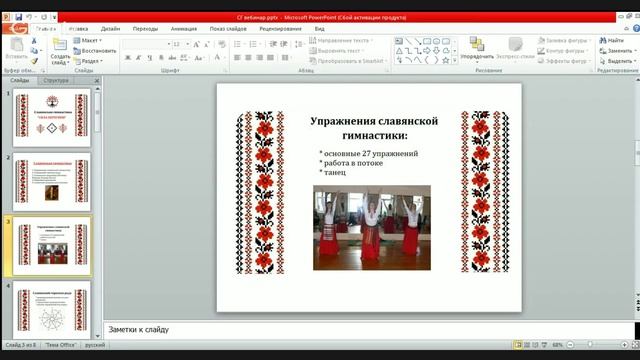Viewport: 640px width, 360px height.
Task: Click Заливка фигуры shape fill button
Action: pyautogui.click(x=564, y=40)
